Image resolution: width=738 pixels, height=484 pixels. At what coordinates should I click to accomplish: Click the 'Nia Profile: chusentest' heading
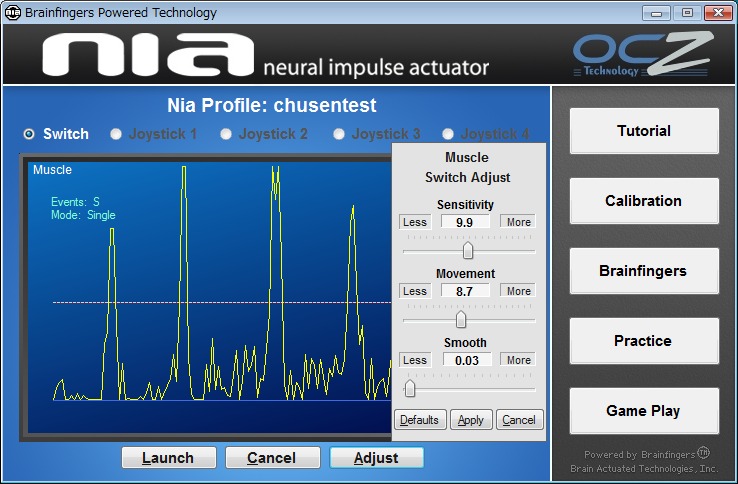272,105
